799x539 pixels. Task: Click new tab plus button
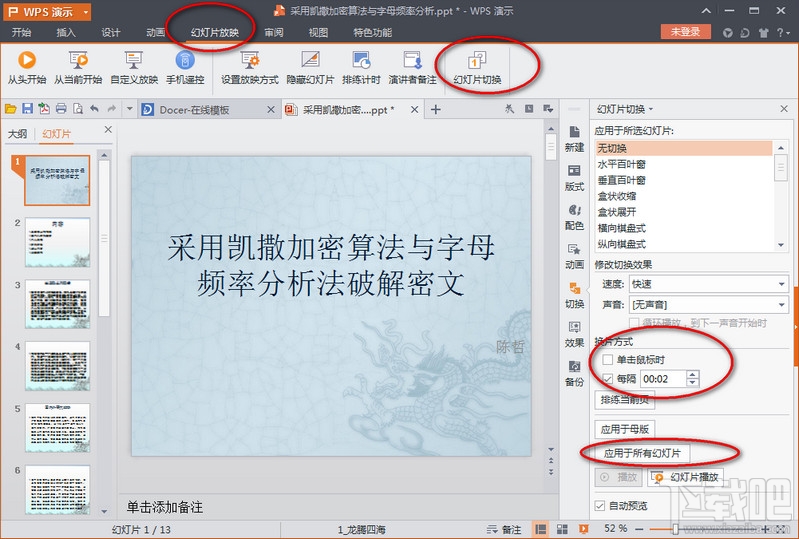click(x=436, y=110)
